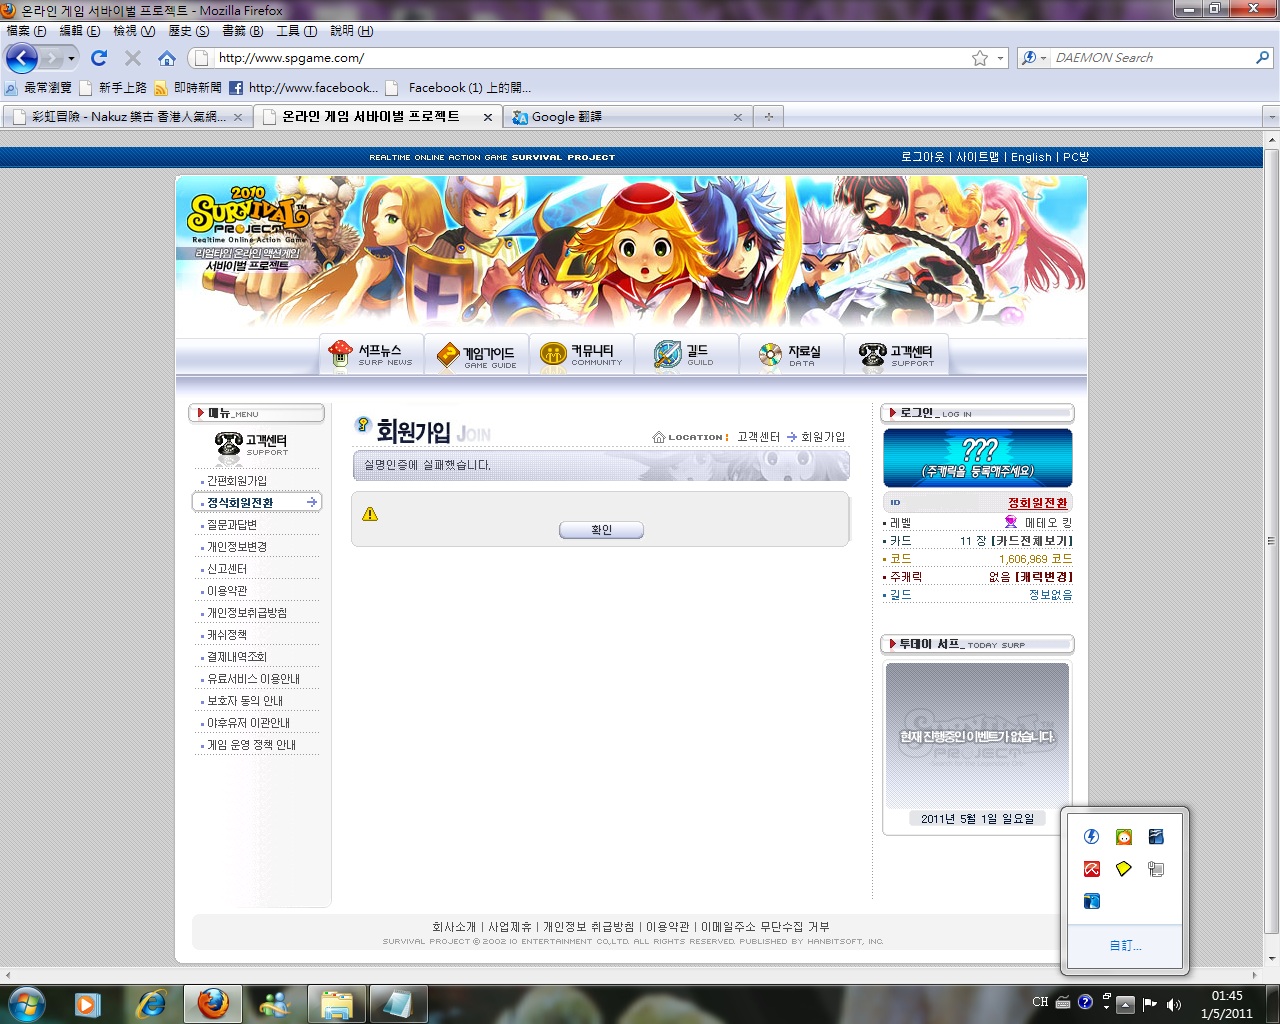Open the notepad-like taskbar app icon
This screenshot has width=1280, height=1024.
398,1004
